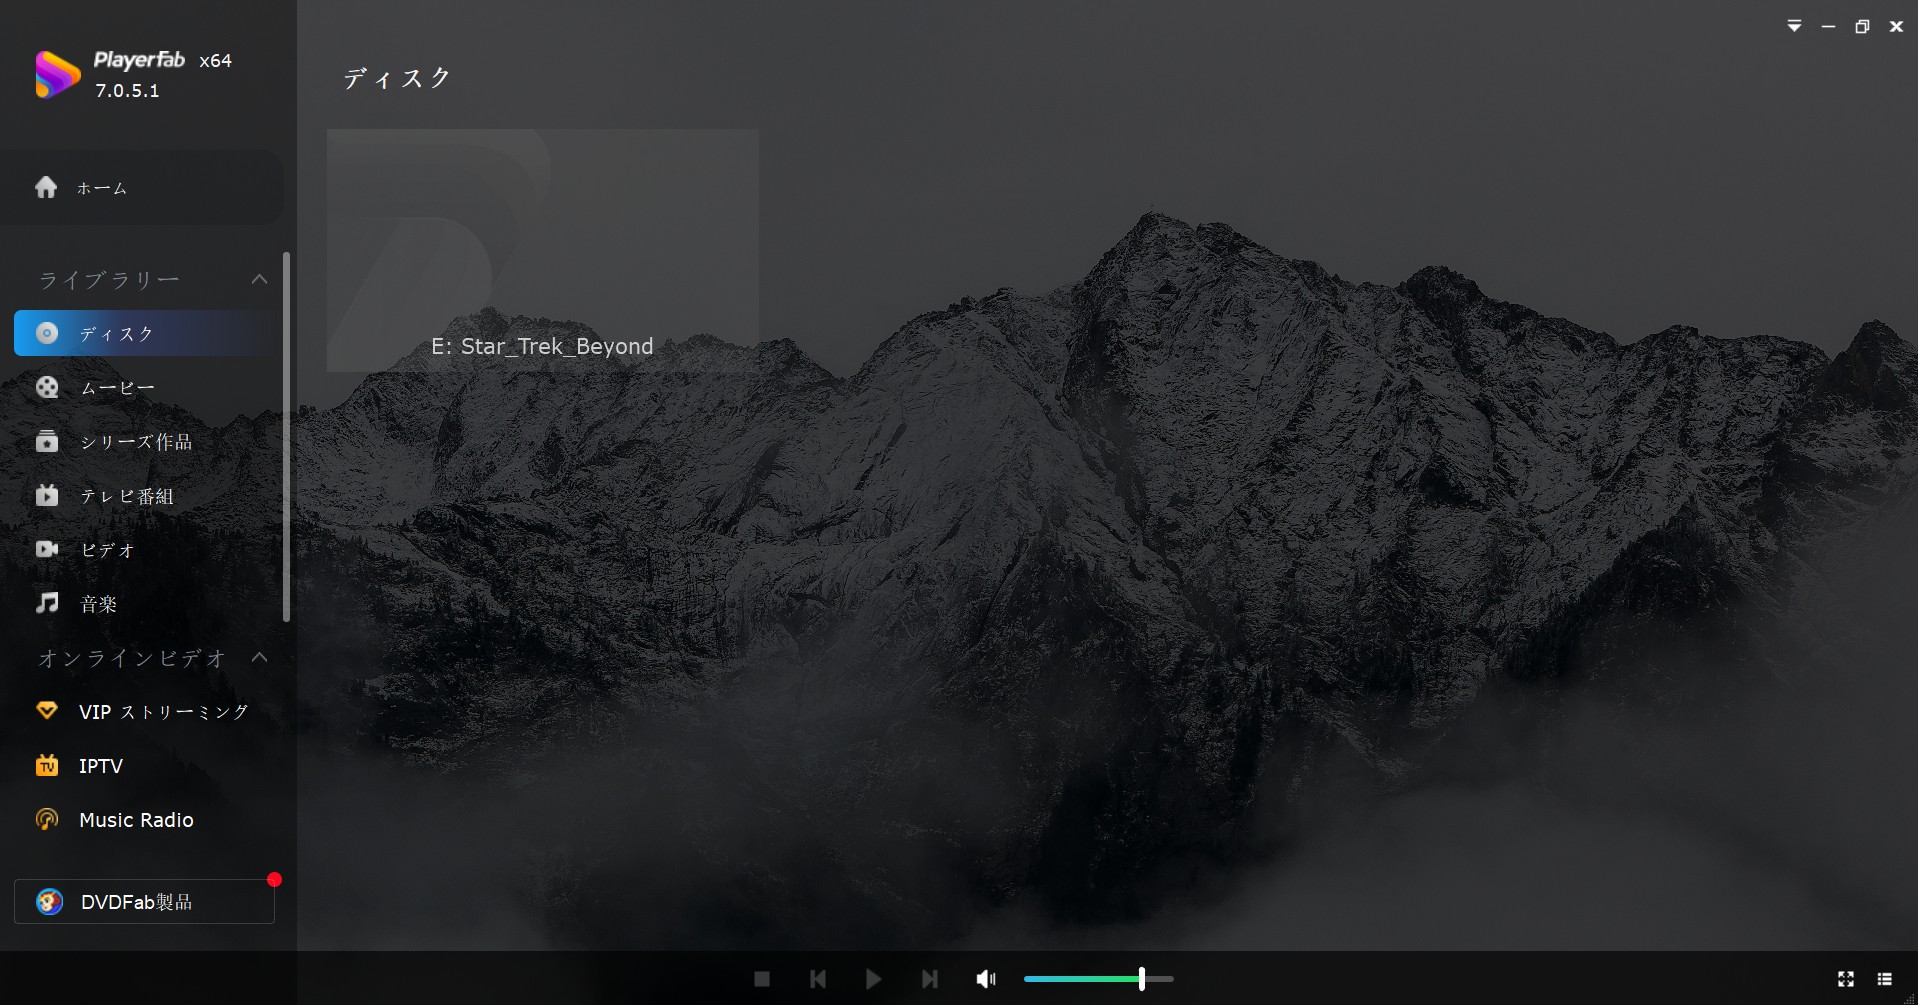Collapse the オンラインビデオ section chevron

coord(260,658)
